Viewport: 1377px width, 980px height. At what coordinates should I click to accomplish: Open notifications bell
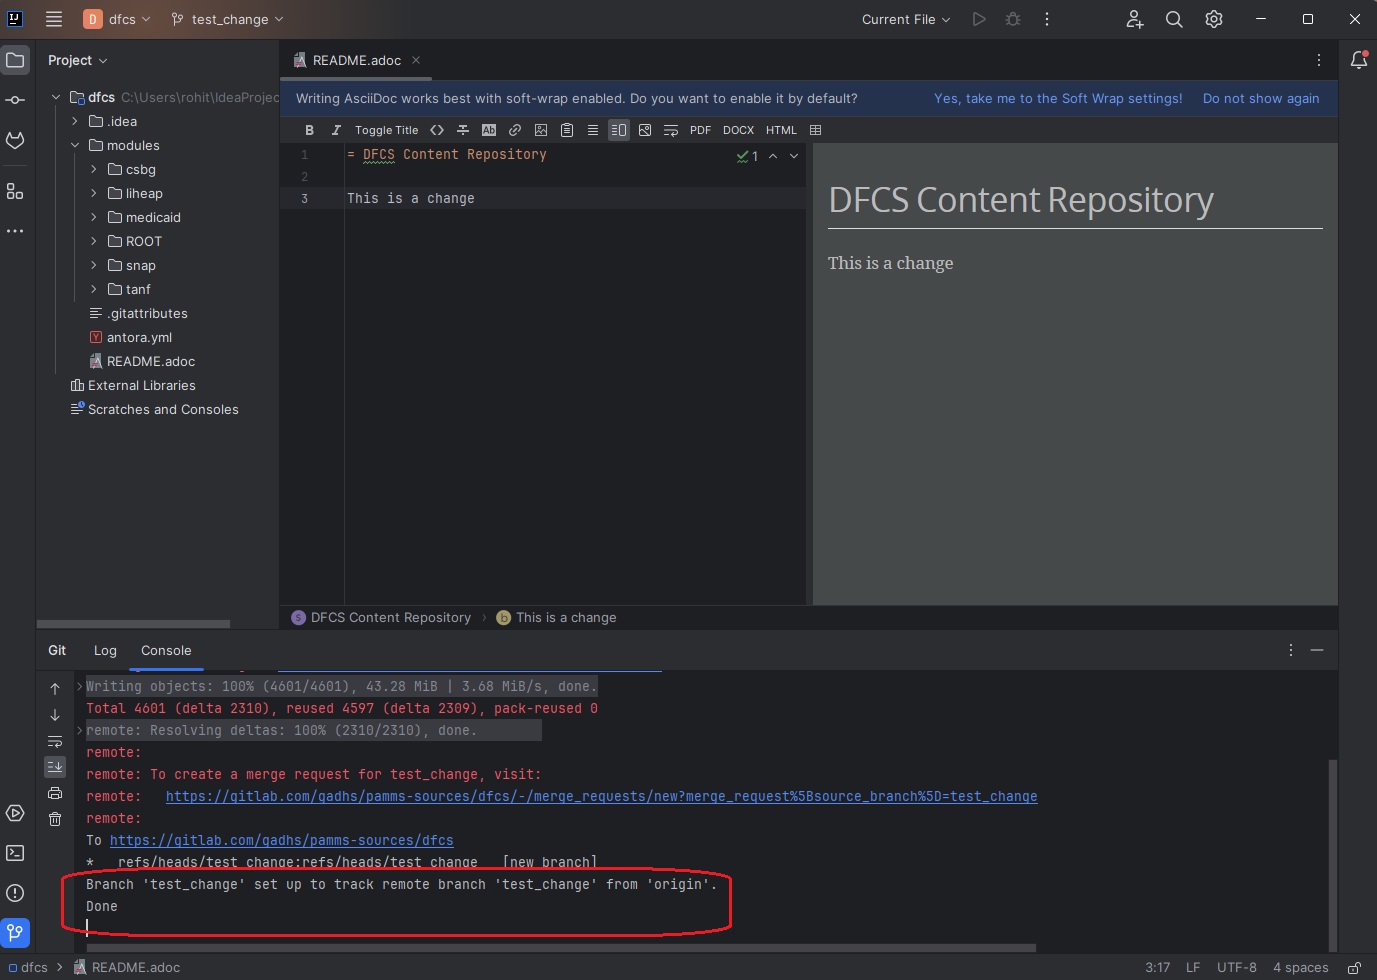coord(1358,60)
